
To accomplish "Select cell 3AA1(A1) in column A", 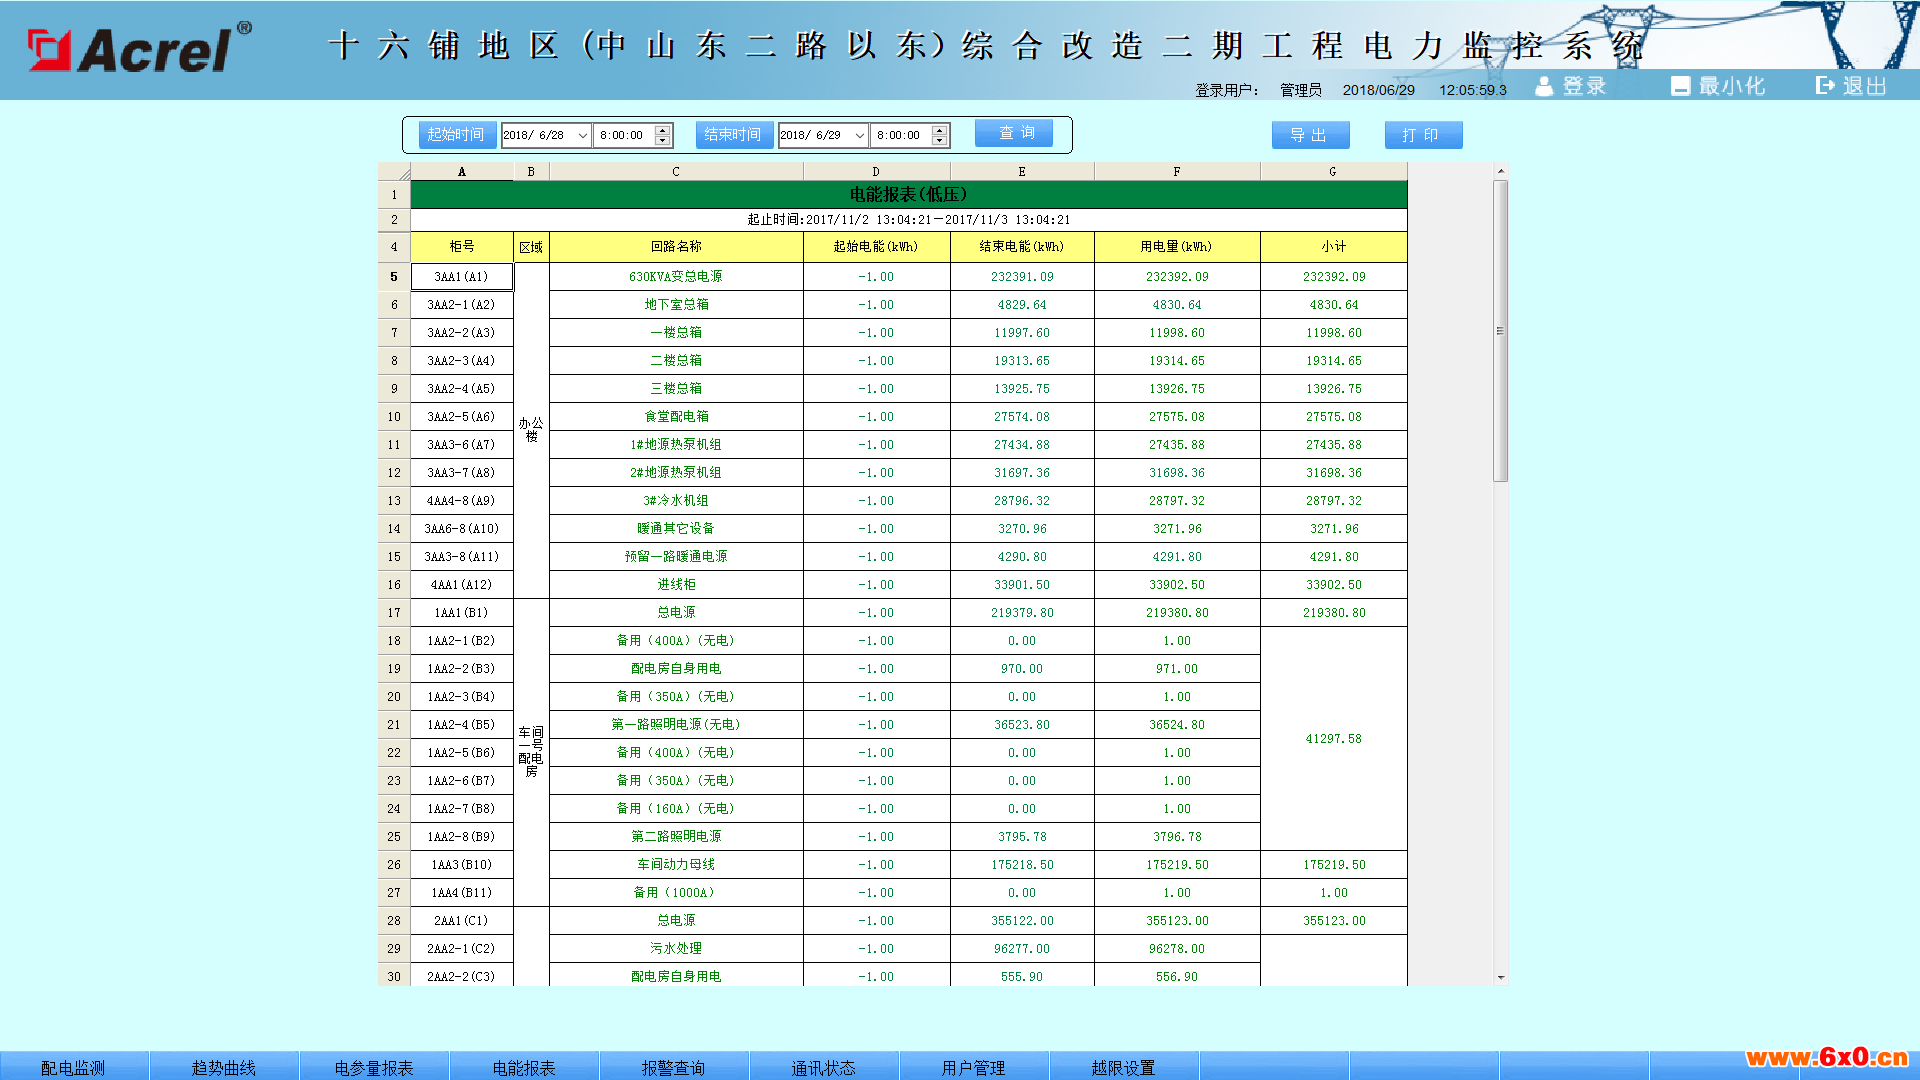I will coord(462,277).
